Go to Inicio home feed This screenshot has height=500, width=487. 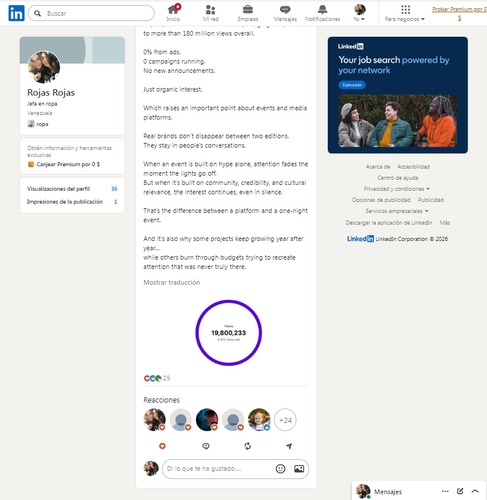(173, 13)
